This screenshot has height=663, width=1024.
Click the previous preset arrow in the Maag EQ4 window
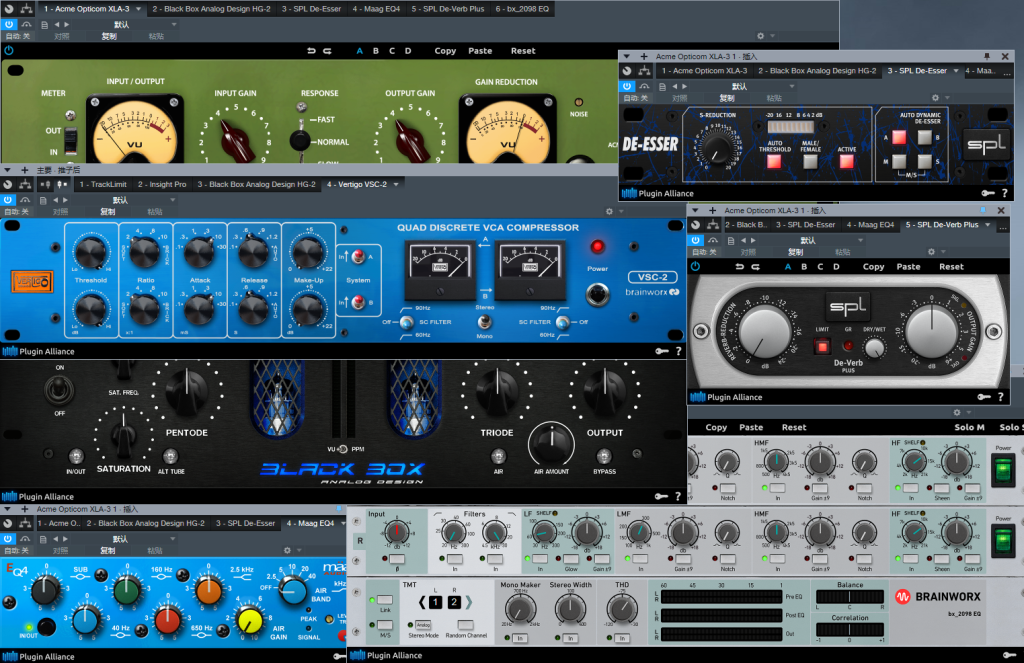point(55,539)
